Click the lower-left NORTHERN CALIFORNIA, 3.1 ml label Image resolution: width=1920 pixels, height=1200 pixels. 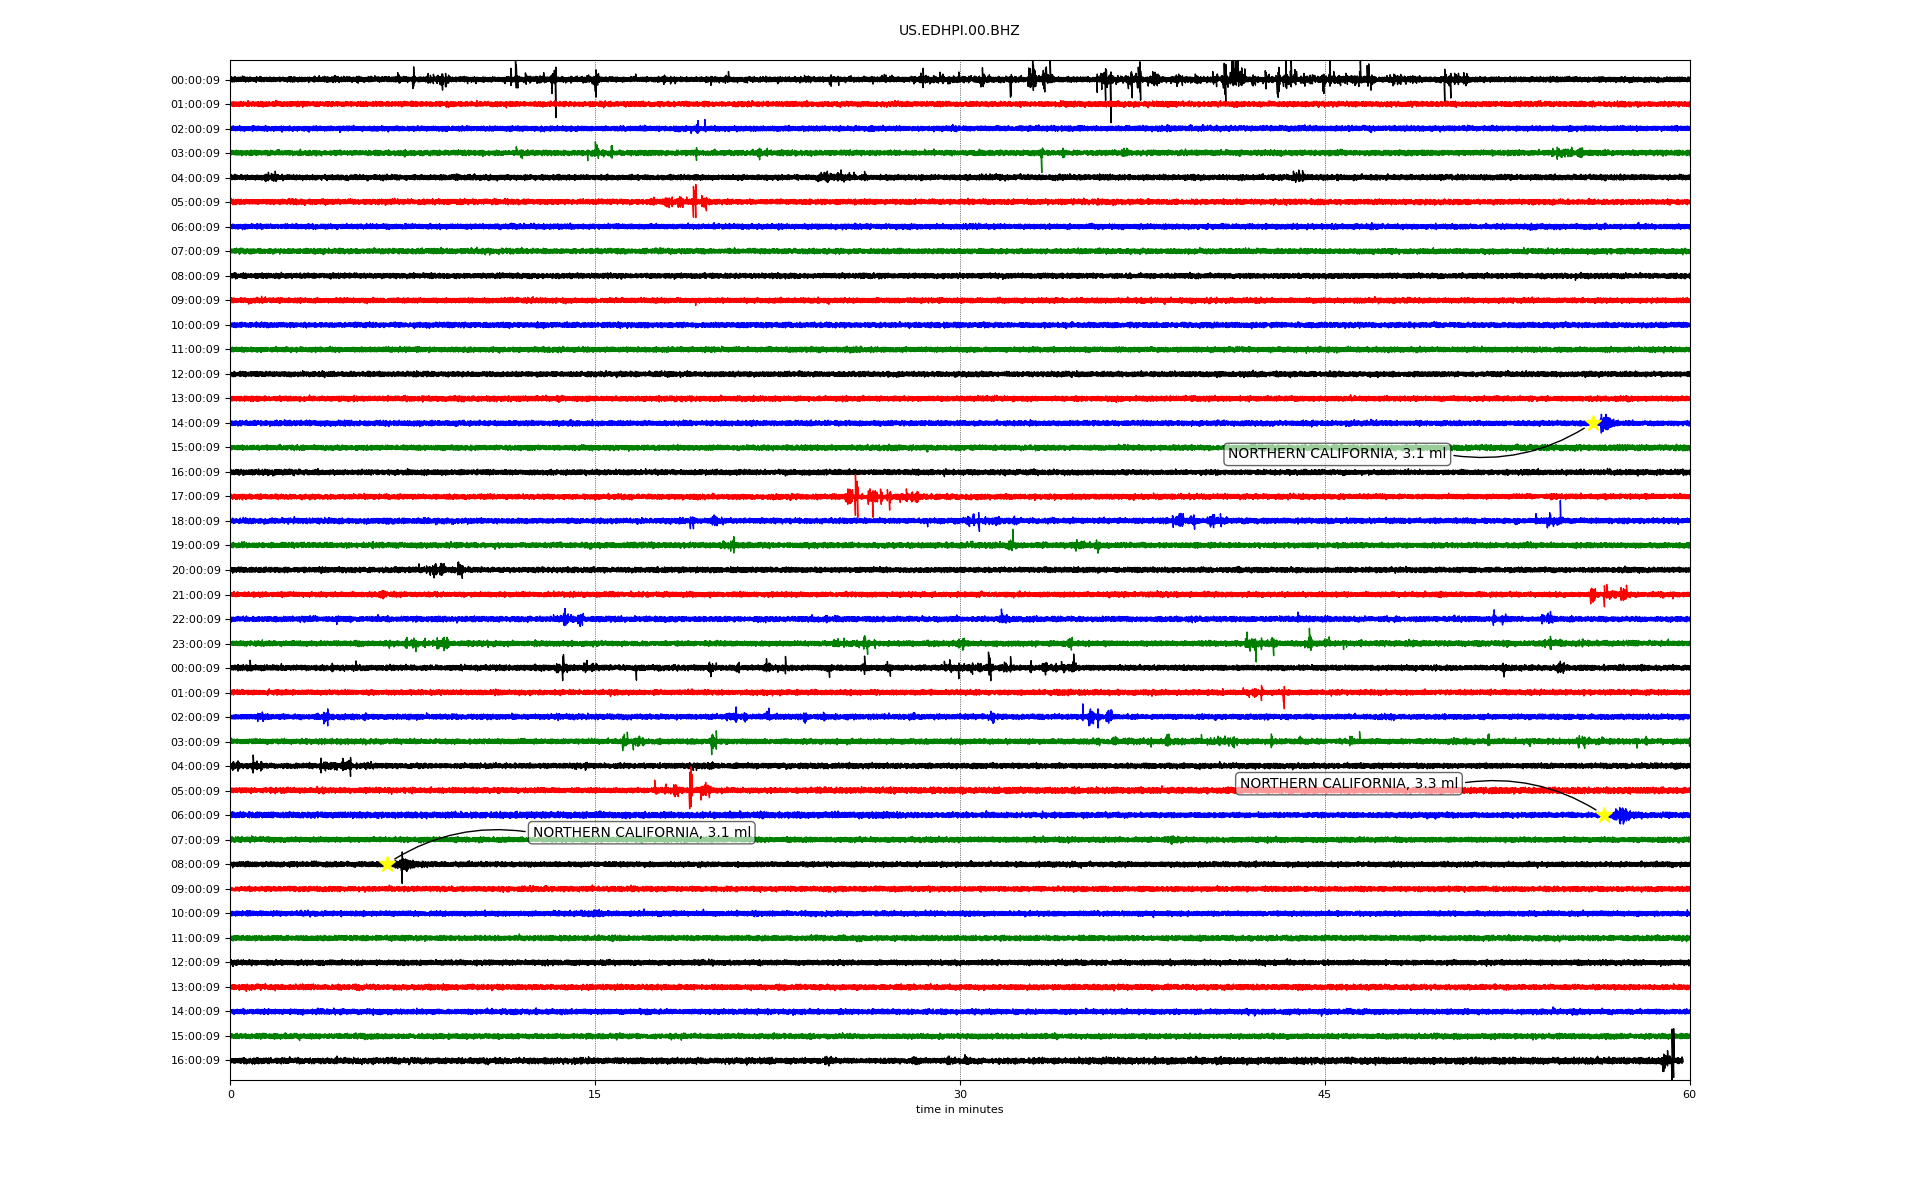click(641, 832)
